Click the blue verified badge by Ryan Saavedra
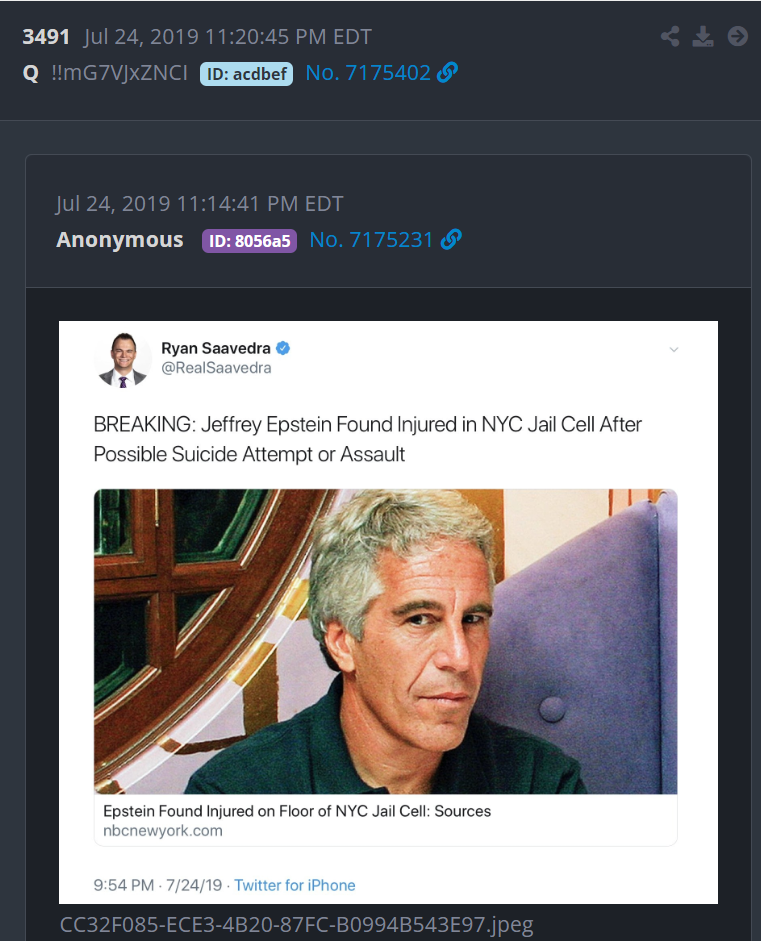This screenshot has height=941, width=761. coord(283,348)
